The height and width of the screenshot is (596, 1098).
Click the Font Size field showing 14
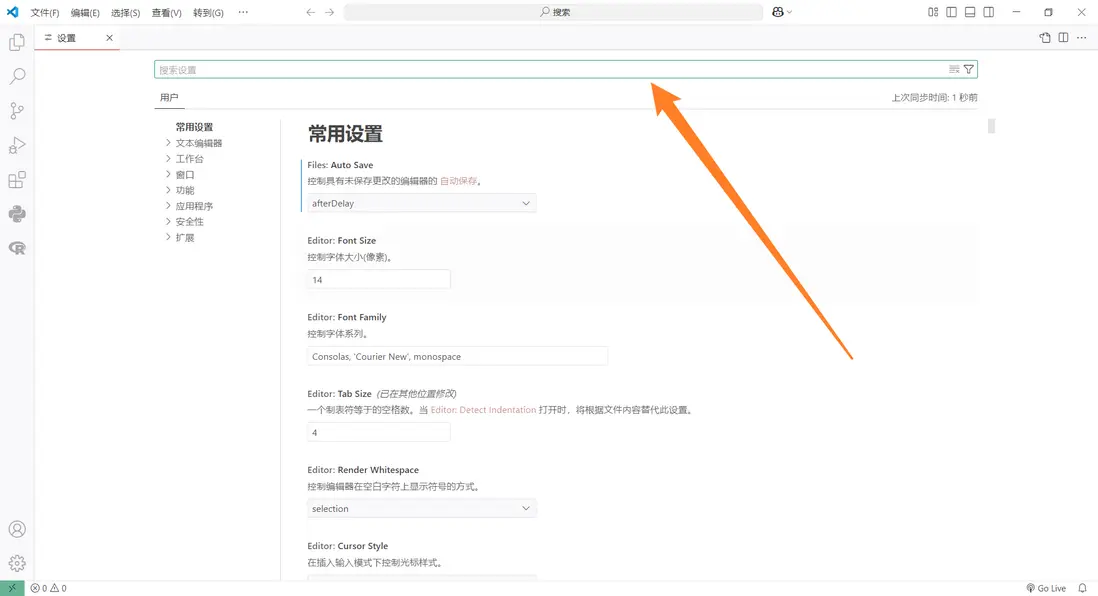(x=379, y=279)
